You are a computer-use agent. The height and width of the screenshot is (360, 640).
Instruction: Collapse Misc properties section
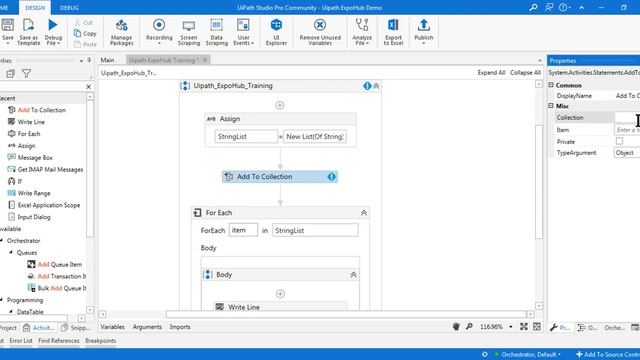click(x=551, y=106)
